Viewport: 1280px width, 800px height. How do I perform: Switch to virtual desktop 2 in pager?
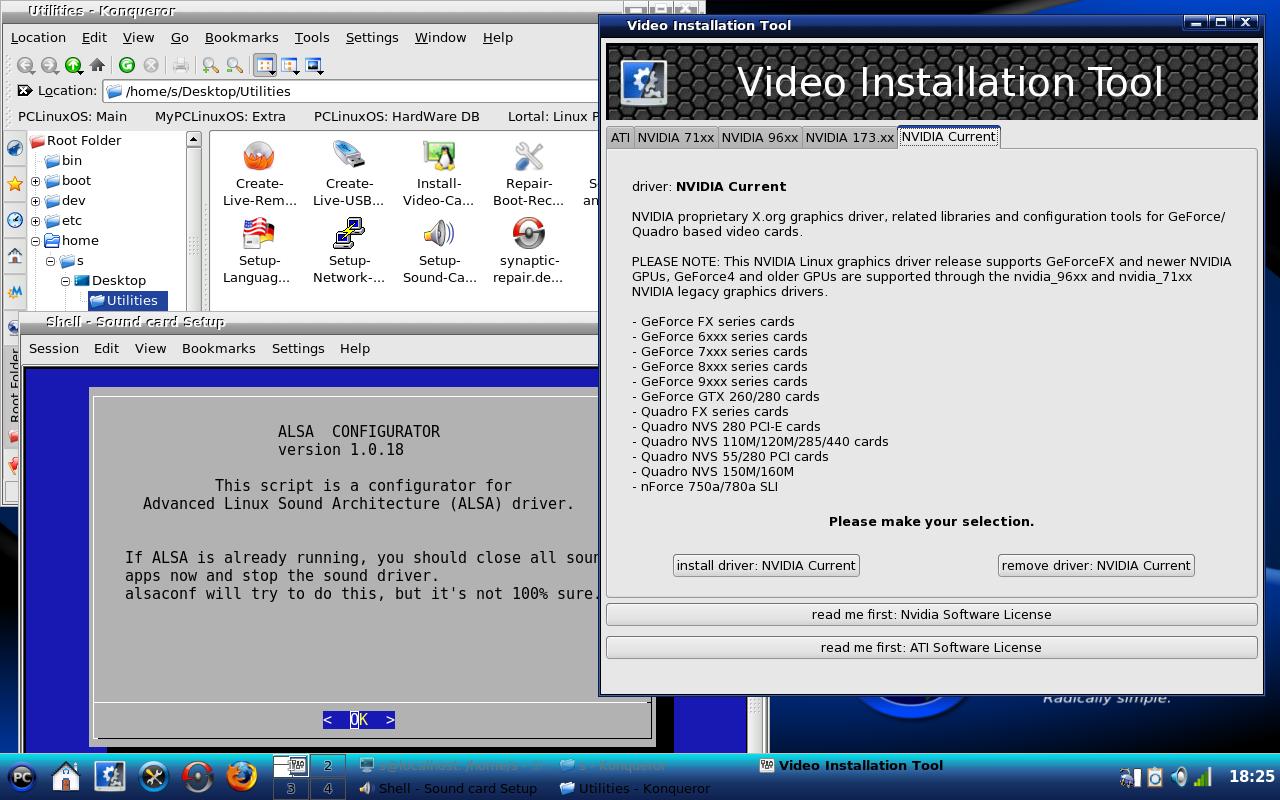(327, 766)
